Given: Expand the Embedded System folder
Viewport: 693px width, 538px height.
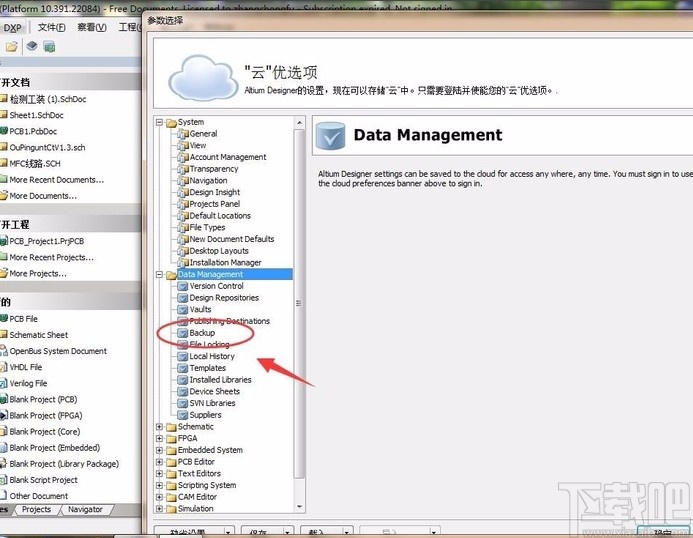Looking at the screenshot, I should (x=160, y=450).
